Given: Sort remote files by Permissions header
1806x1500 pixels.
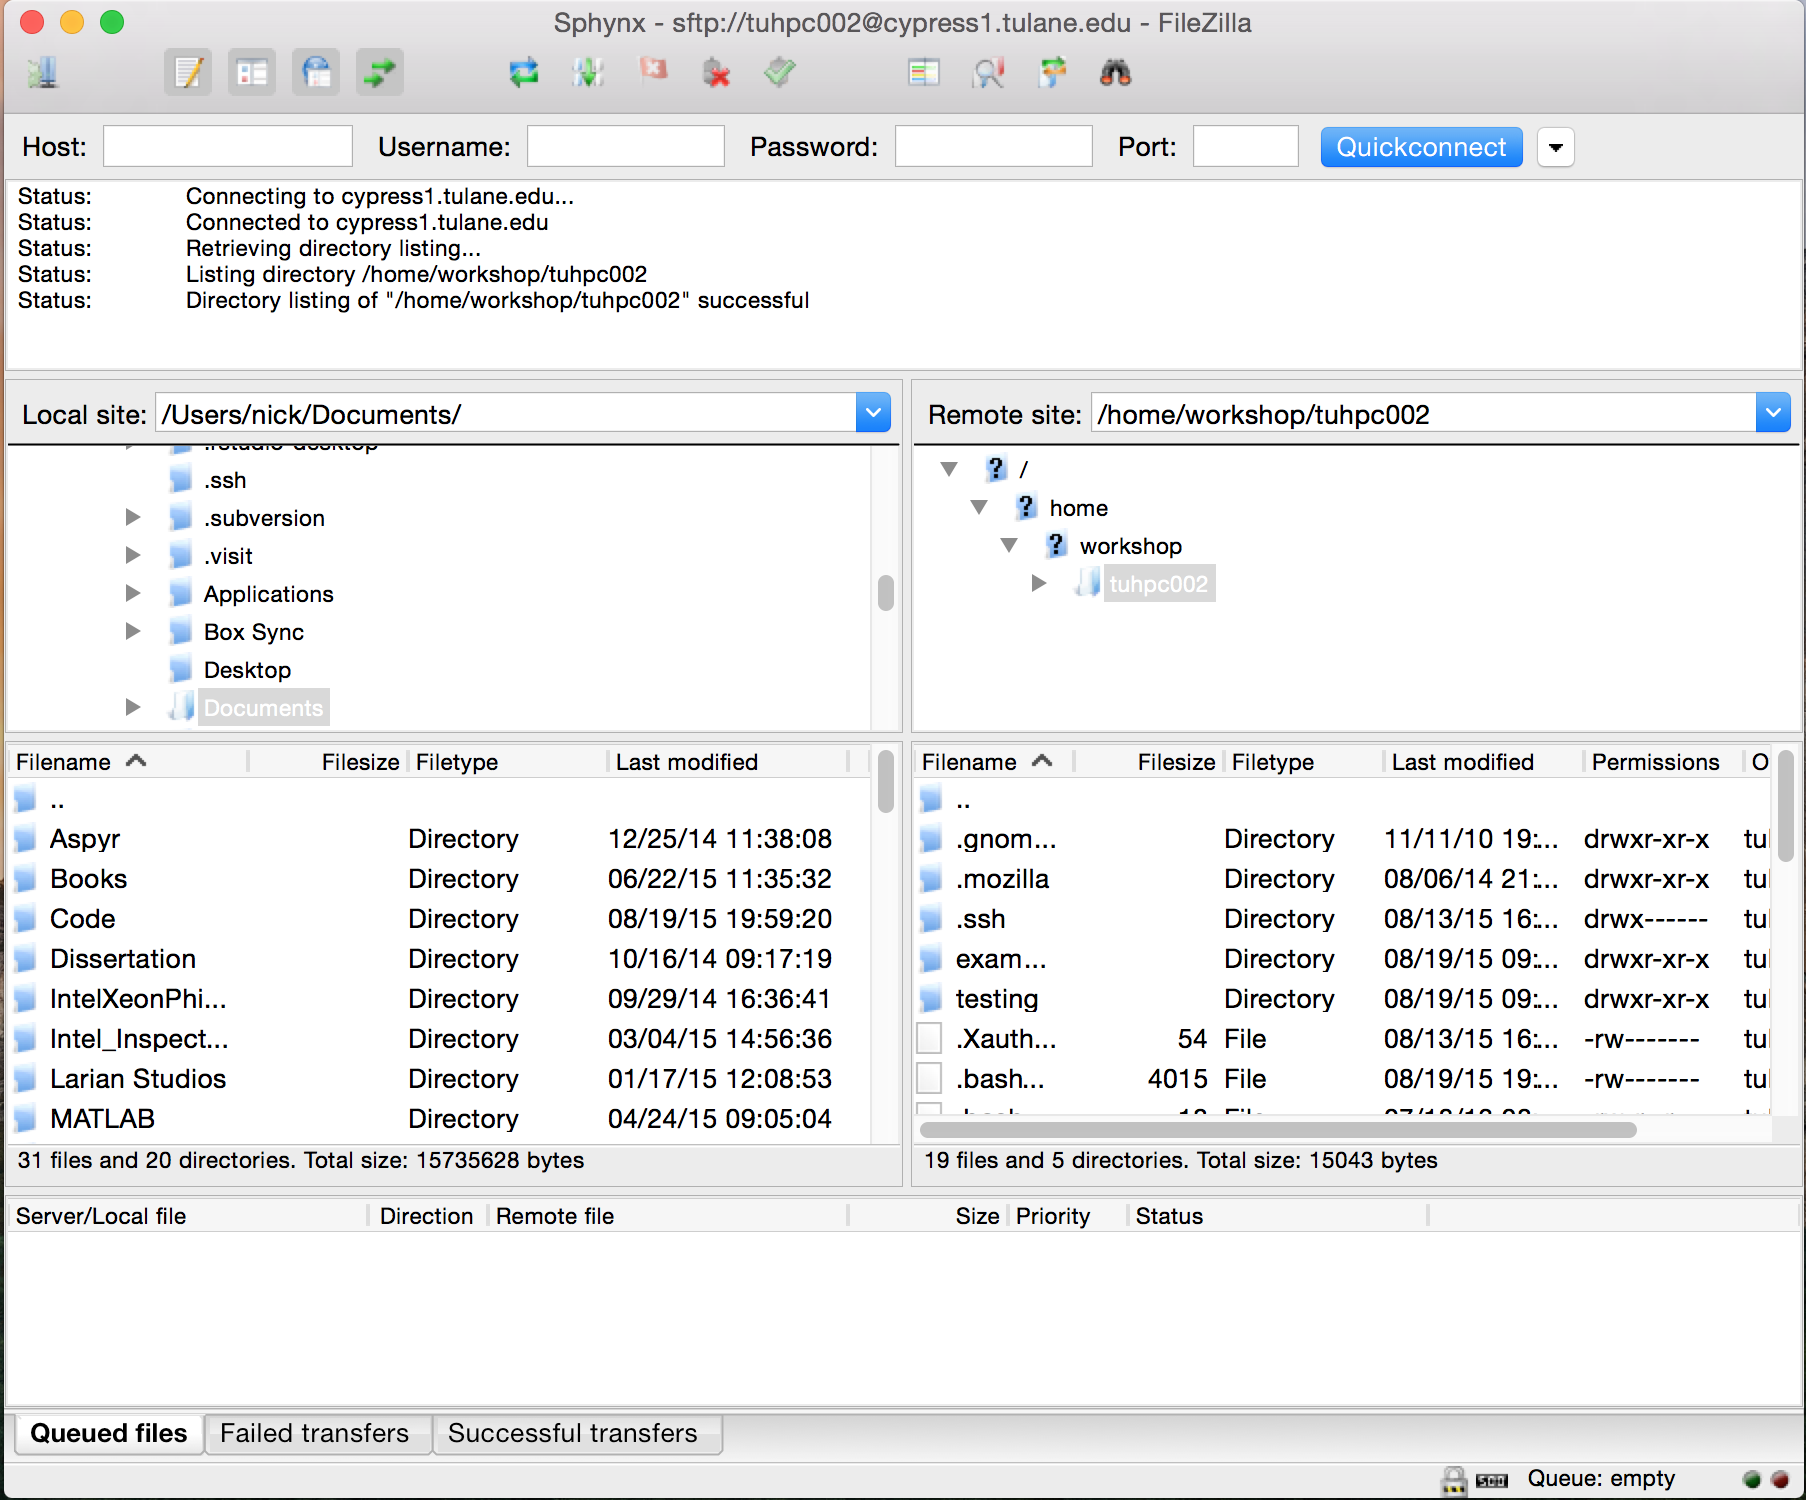Looking at the screenshot, I should point(1662,762).
